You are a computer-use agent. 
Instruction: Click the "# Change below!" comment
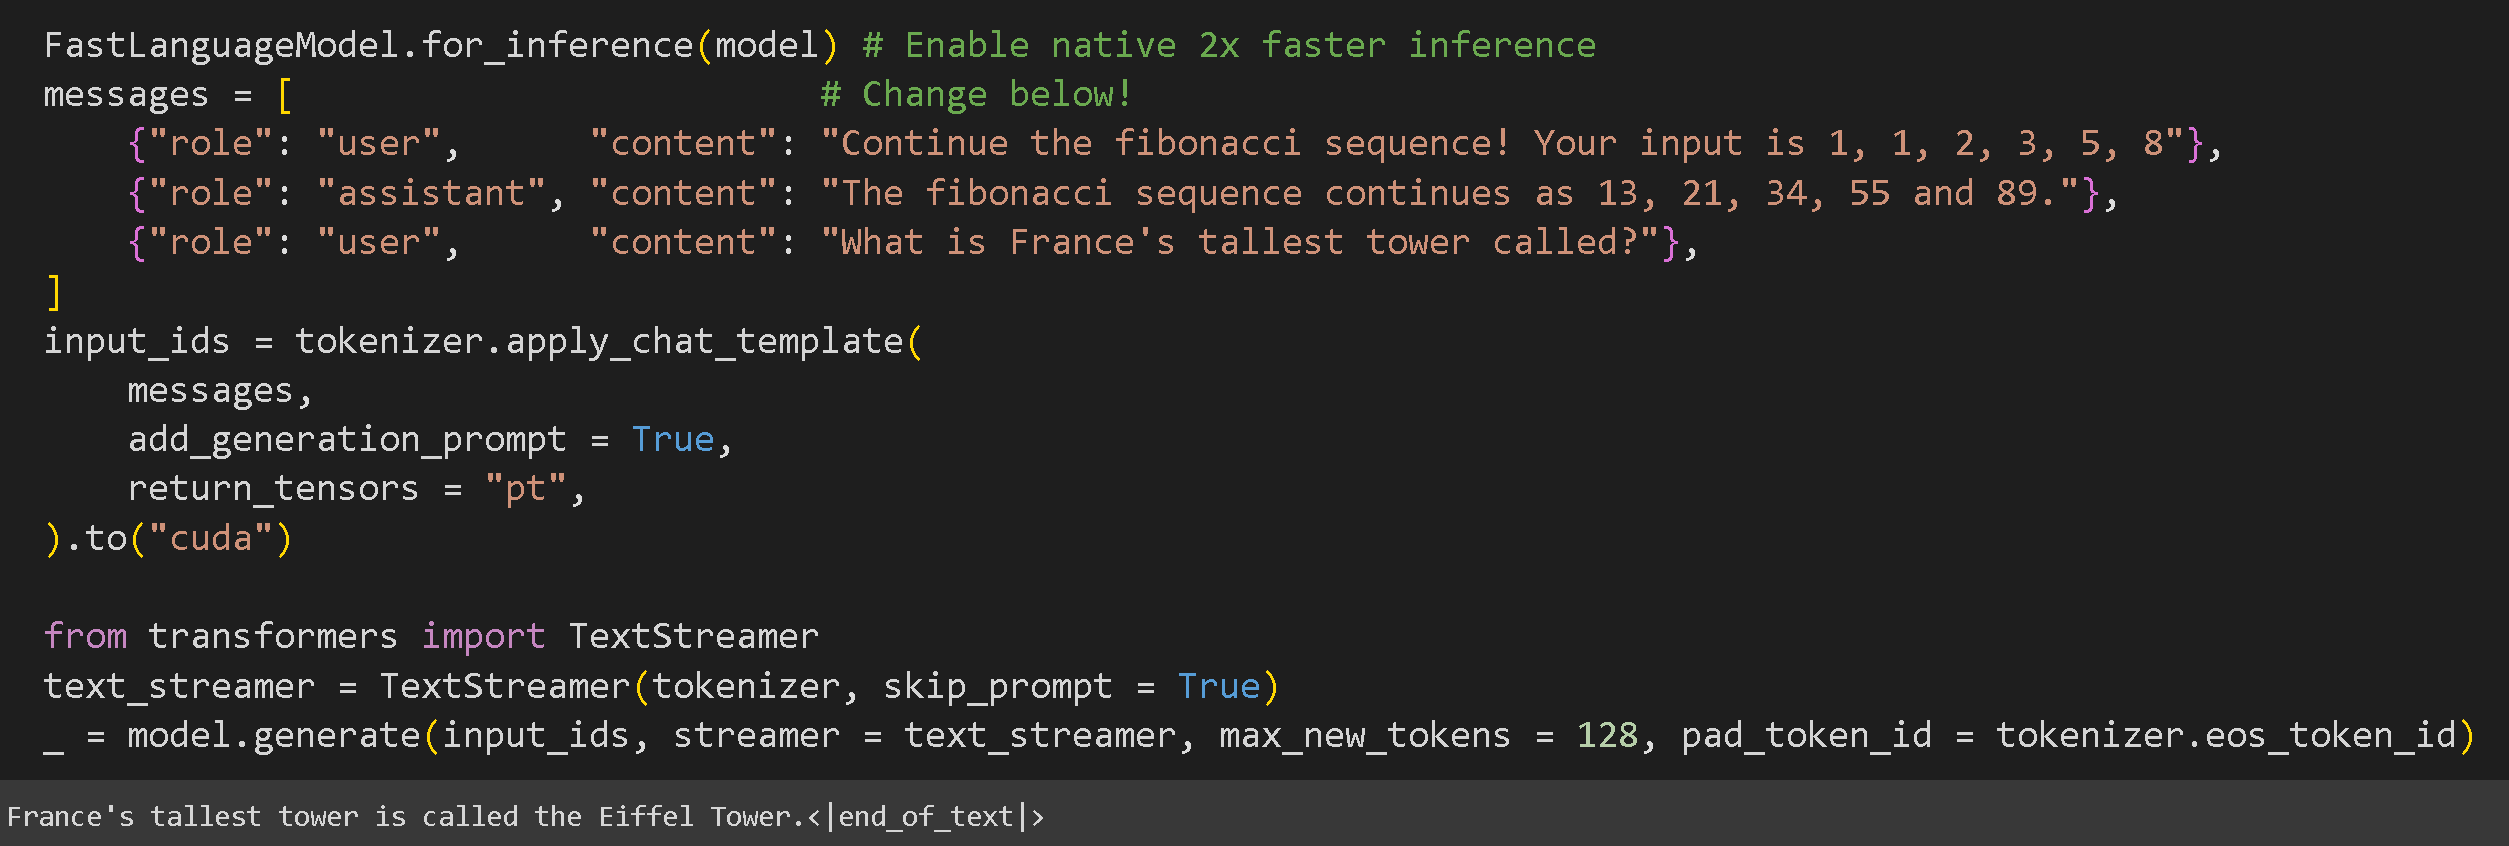pos(976,95)
